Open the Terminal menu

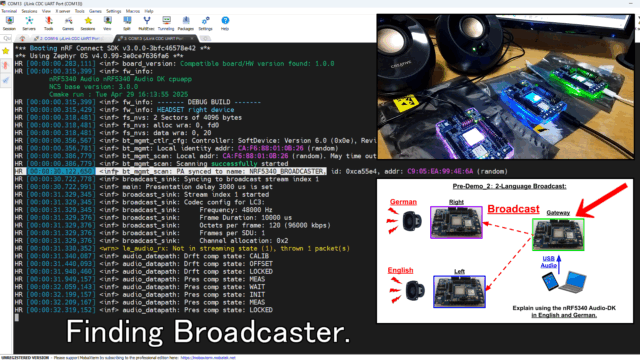pyautogui.click(x=9, y=11)
